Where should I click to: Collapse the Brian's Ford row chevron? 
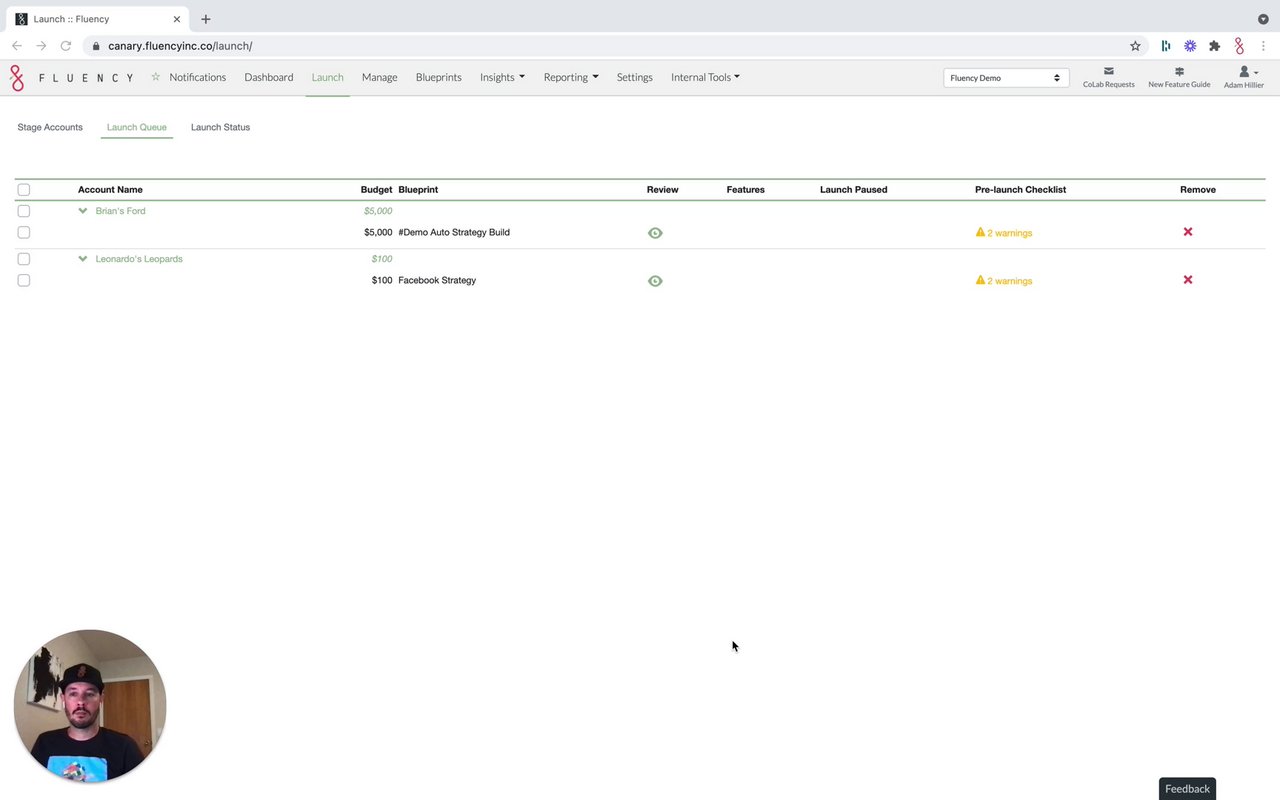coord(83,211)
